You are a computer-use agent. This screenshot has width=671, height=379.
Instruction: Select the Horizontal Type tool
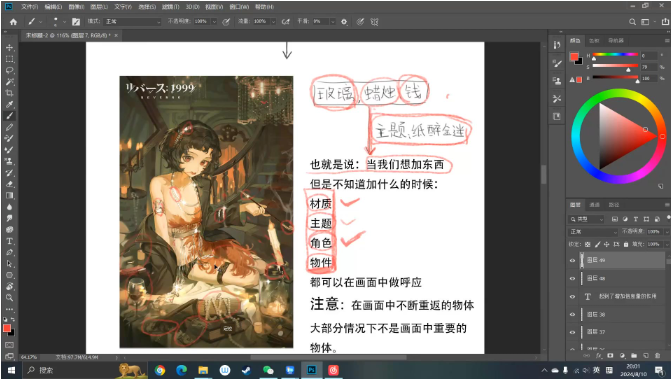point(9,241)
